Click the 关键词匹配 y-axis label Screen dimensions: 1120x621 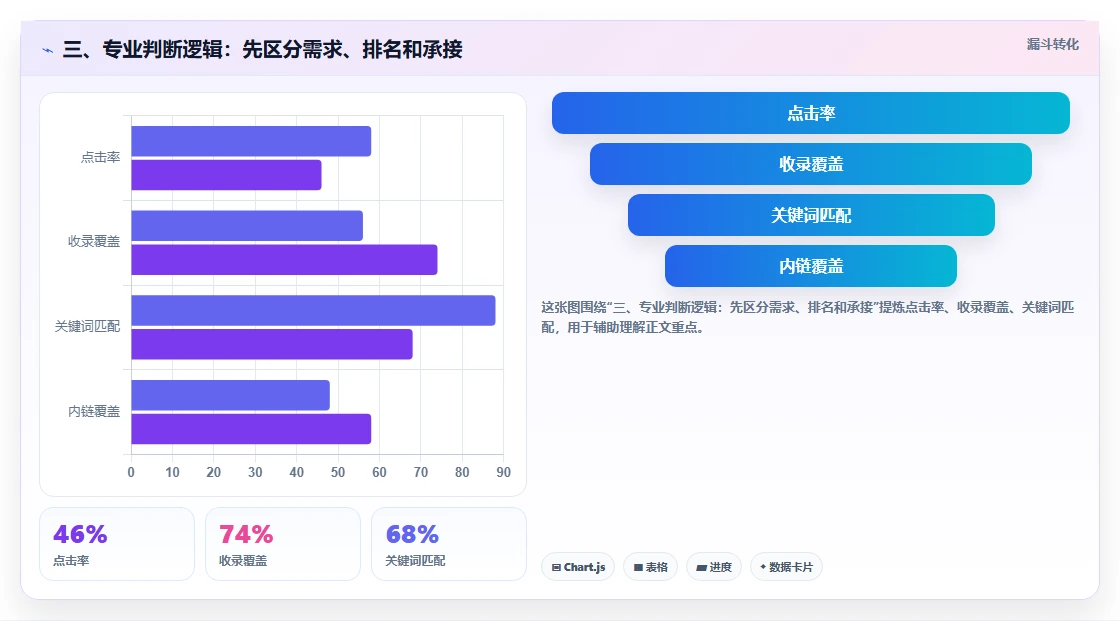tap(87, 327)
